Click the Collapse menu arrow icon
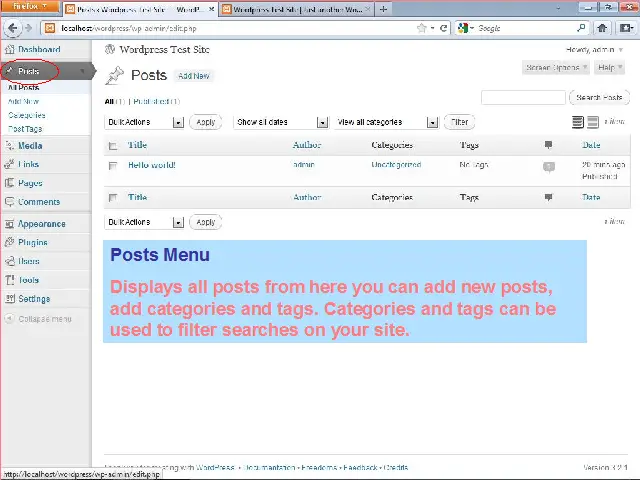This screenshot has height=480, width=640. point(9,319)
